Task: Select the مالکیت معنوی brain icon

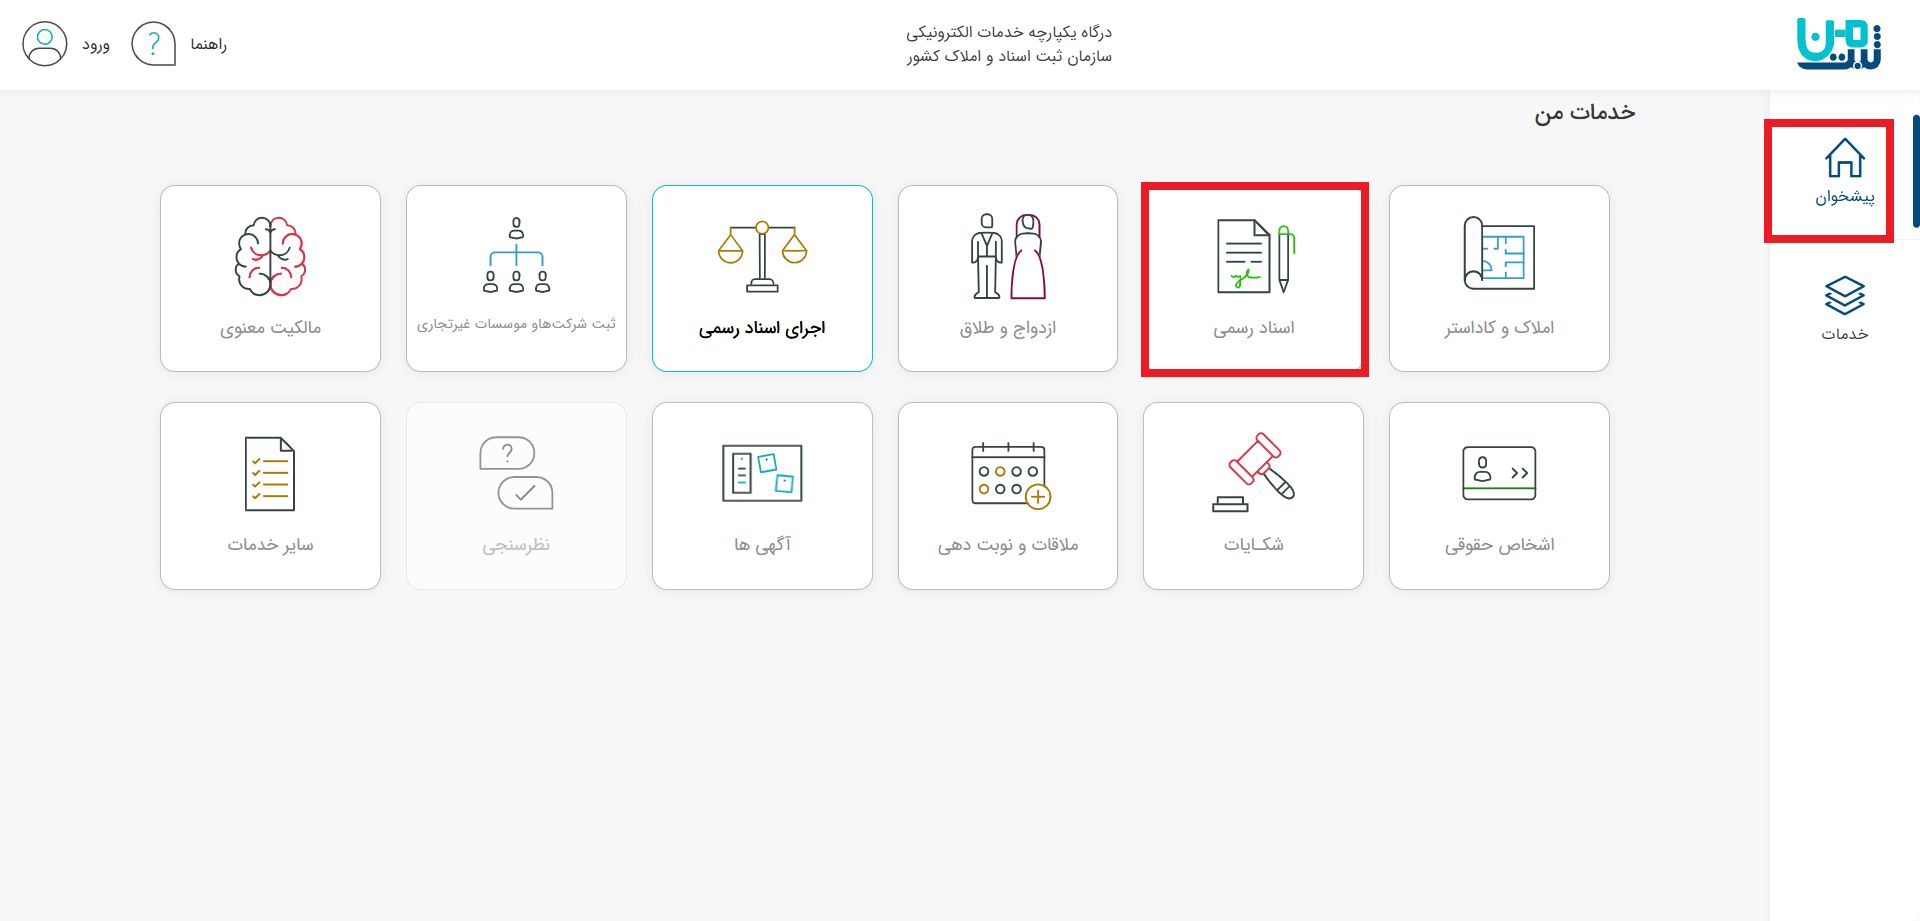Action: pos(270,256)
